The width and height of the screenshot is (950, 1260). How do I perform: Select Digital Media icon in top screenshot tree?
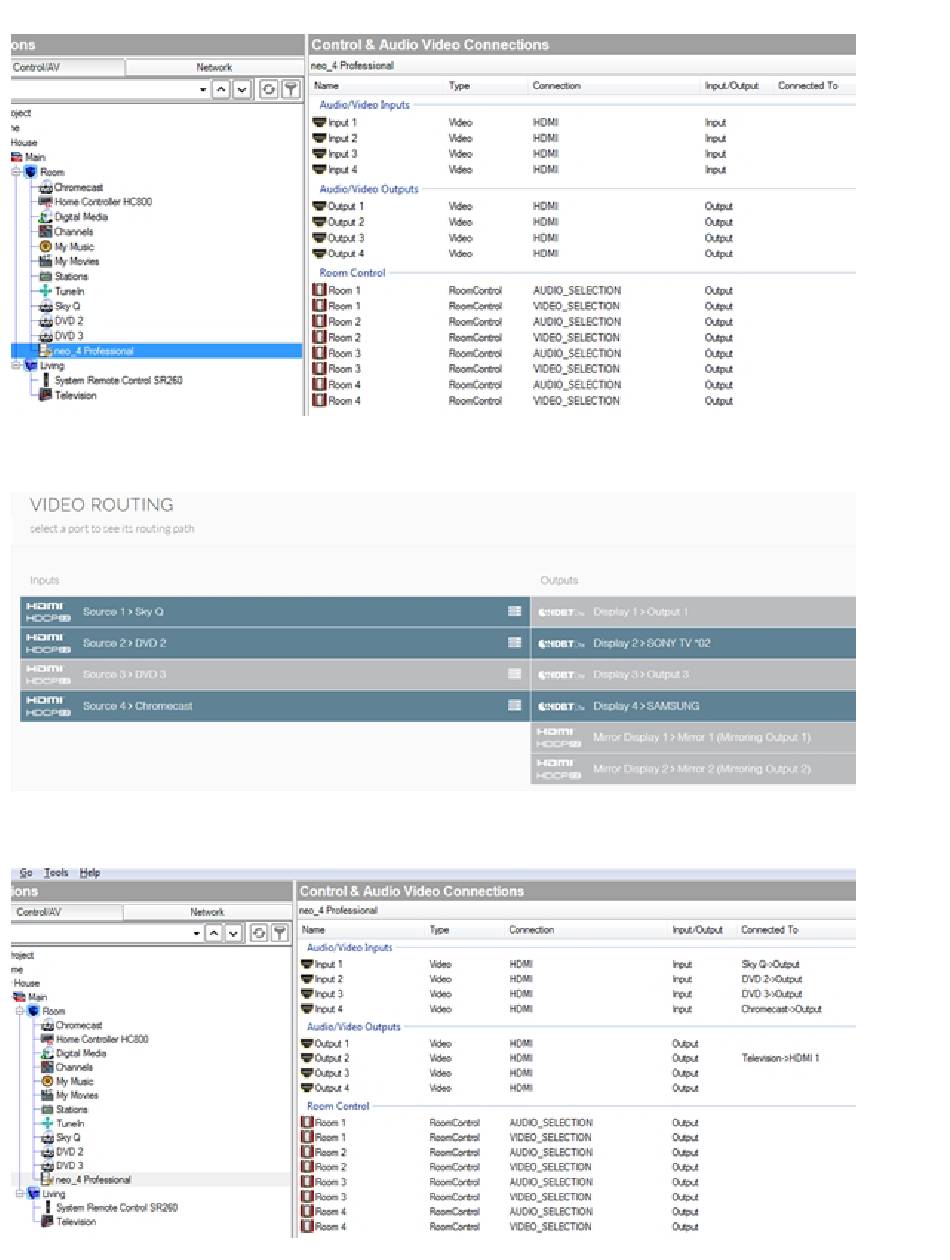(x=45, y=217)
